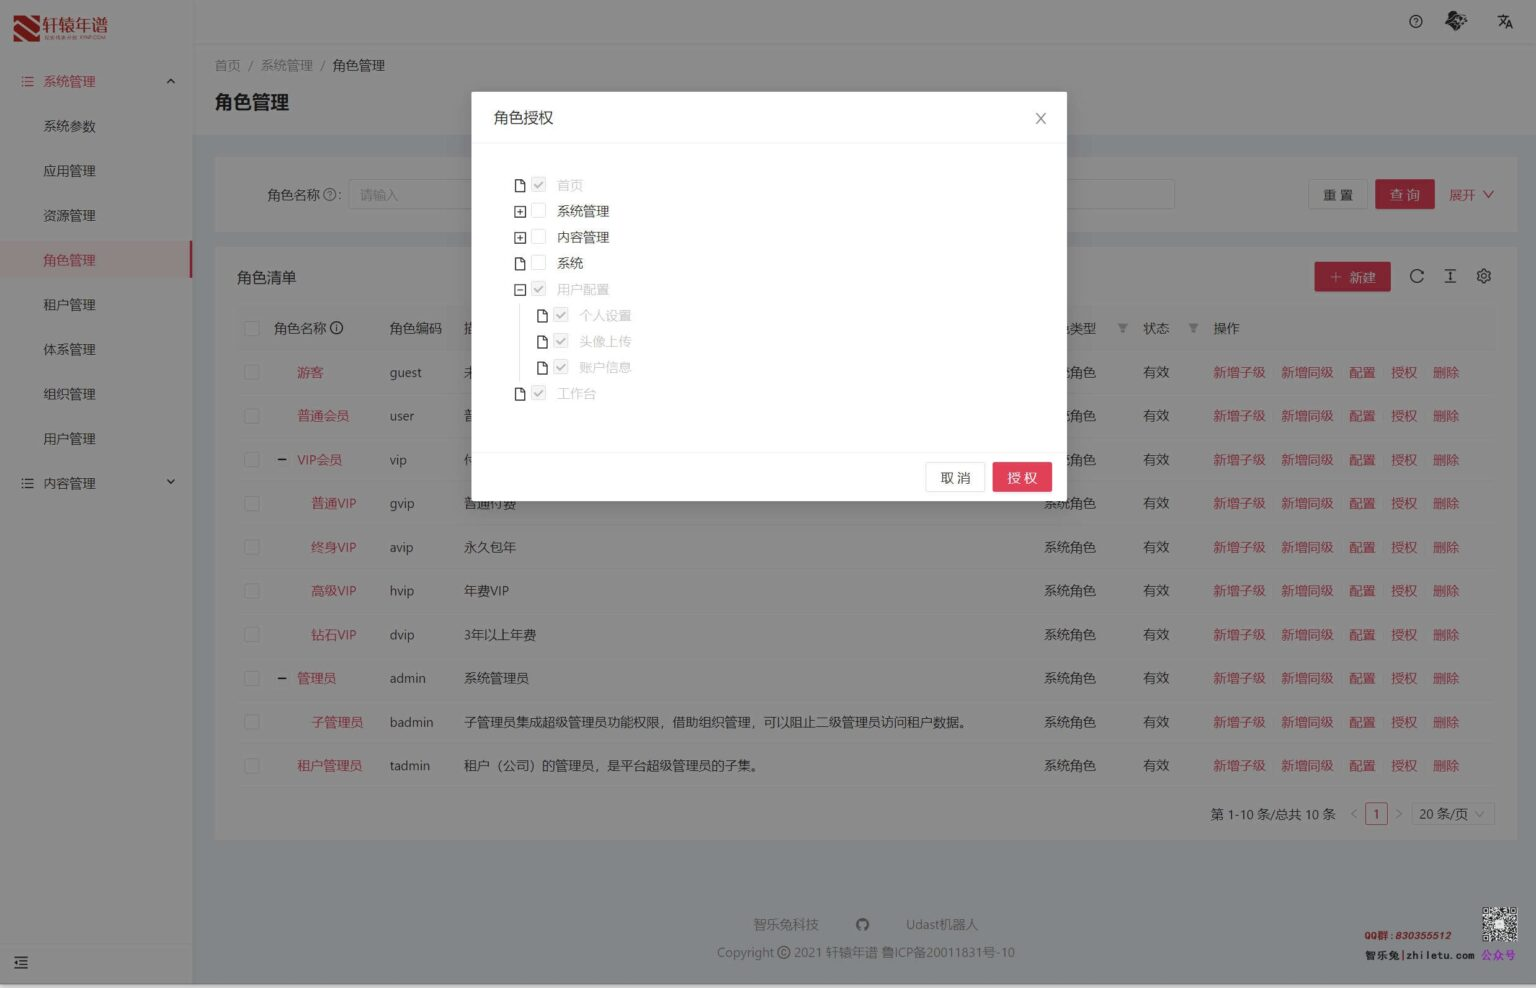Click the 轩辕年谱 logo
This screenshot has width=1536, height=988.
[60, 27]
